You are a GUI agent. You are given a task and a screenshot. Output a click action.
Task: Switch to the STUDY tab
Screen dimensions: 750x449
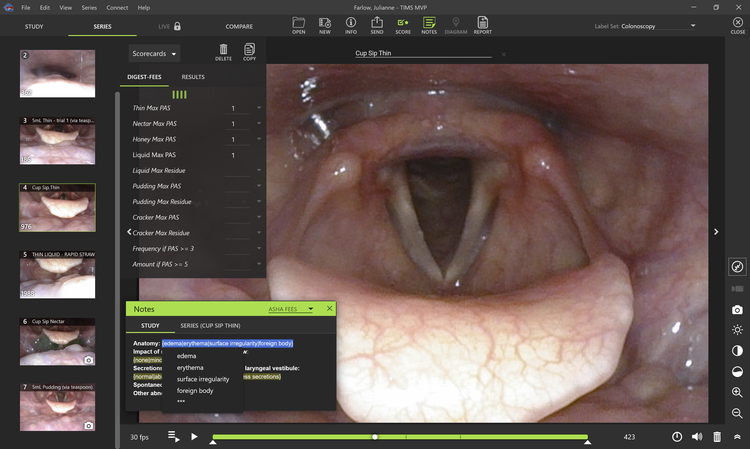(x=34, y=26)
